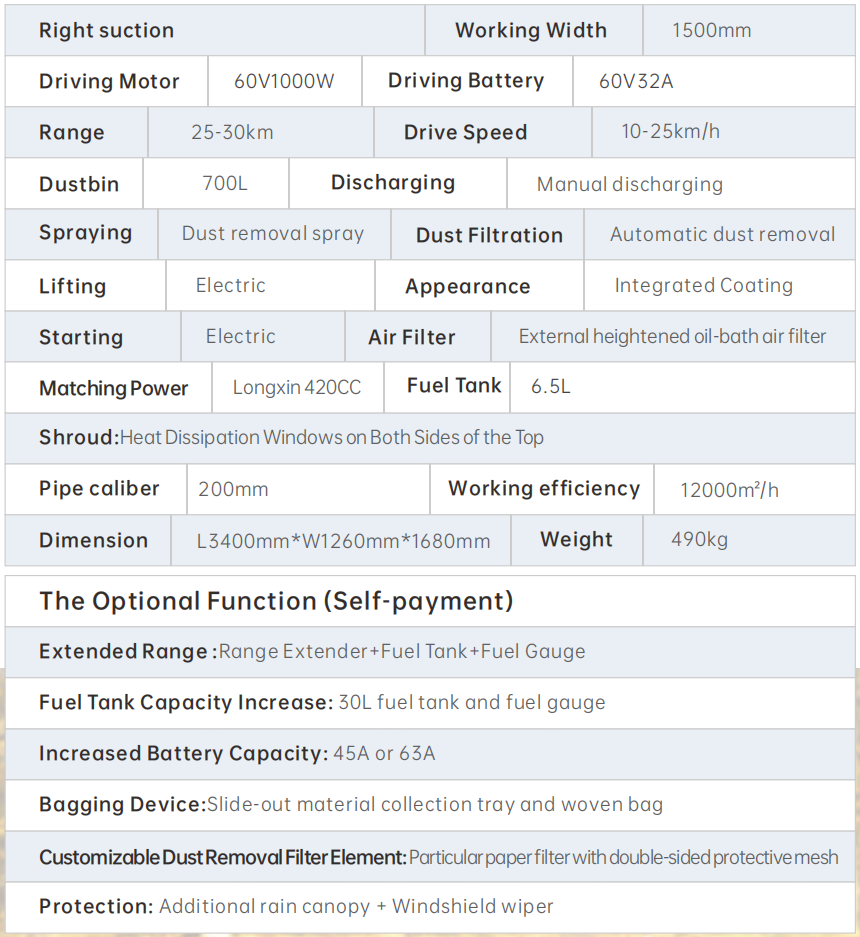The width and height of the screenshot is (860, 937).
Task: Select Increased Battery Capacity row
Action: coord(430,754)
